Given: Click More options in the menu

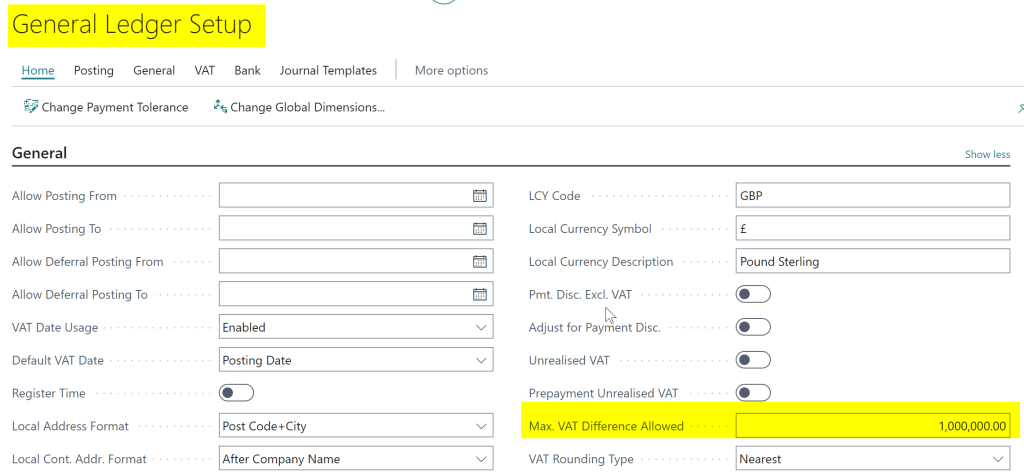Looking at the screenshot, I should 451,71.
